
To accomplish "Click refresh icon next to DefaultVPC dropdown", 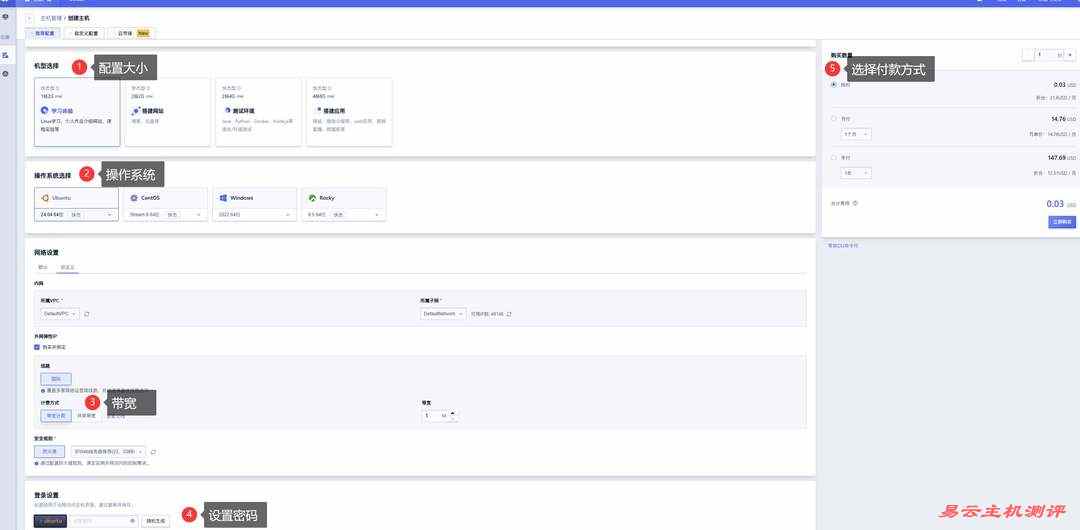I will pos(87,314).
